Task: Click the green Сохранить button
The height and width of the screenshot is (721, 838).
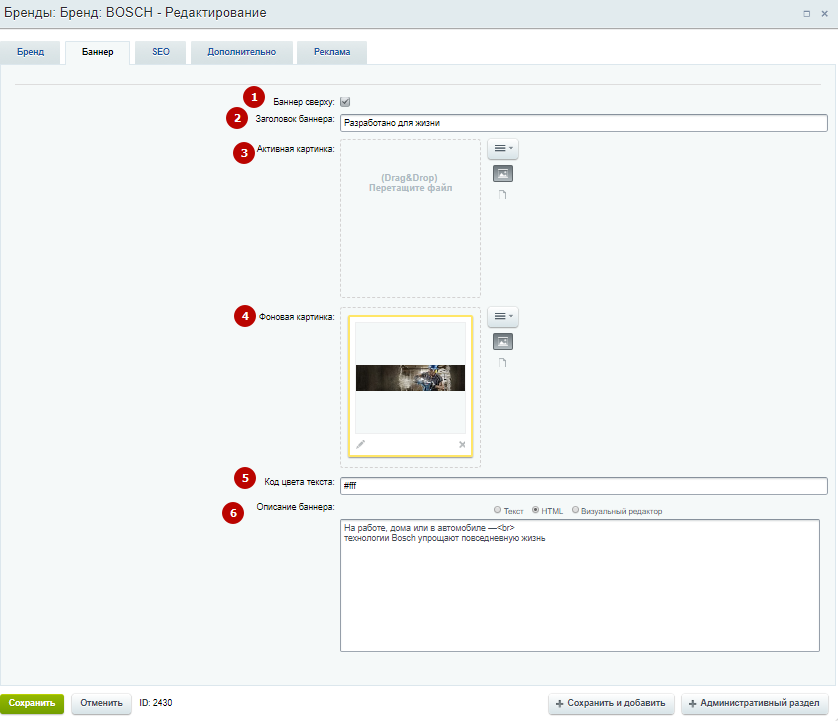Action: tap(32, 703)
